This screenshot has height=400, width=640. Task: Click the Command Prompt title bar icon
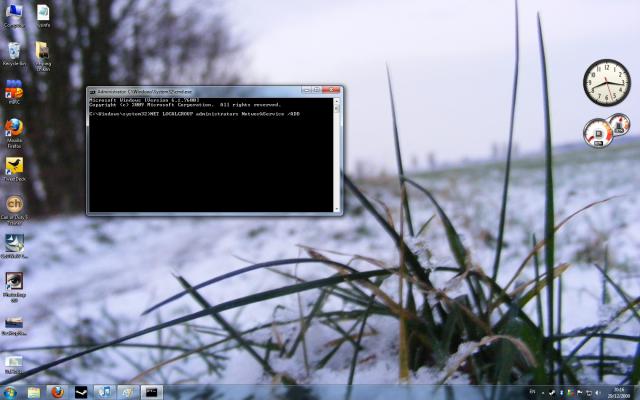(93, 91)
